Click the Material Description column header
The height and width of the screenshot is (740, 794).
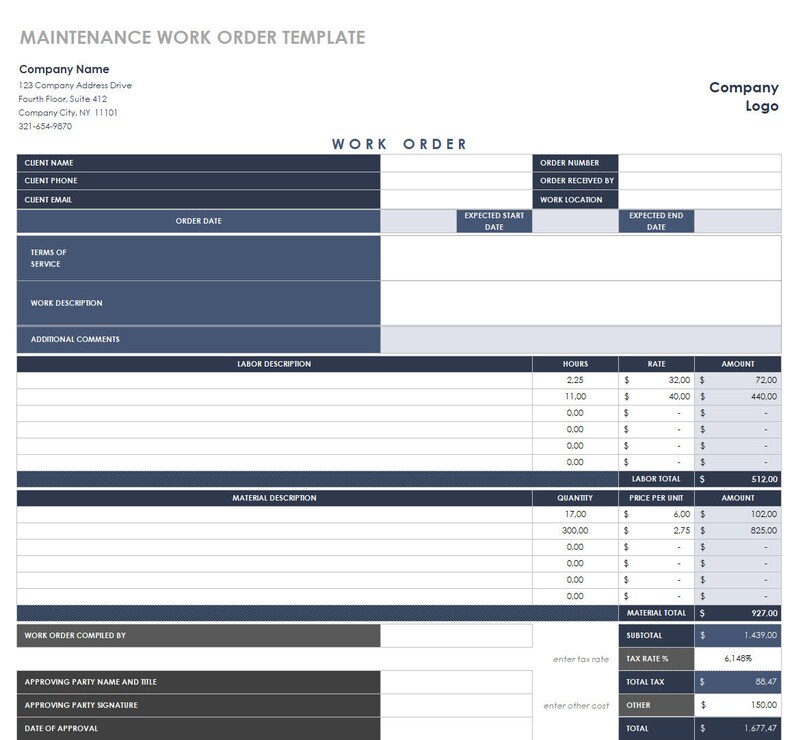coord(274,498)
